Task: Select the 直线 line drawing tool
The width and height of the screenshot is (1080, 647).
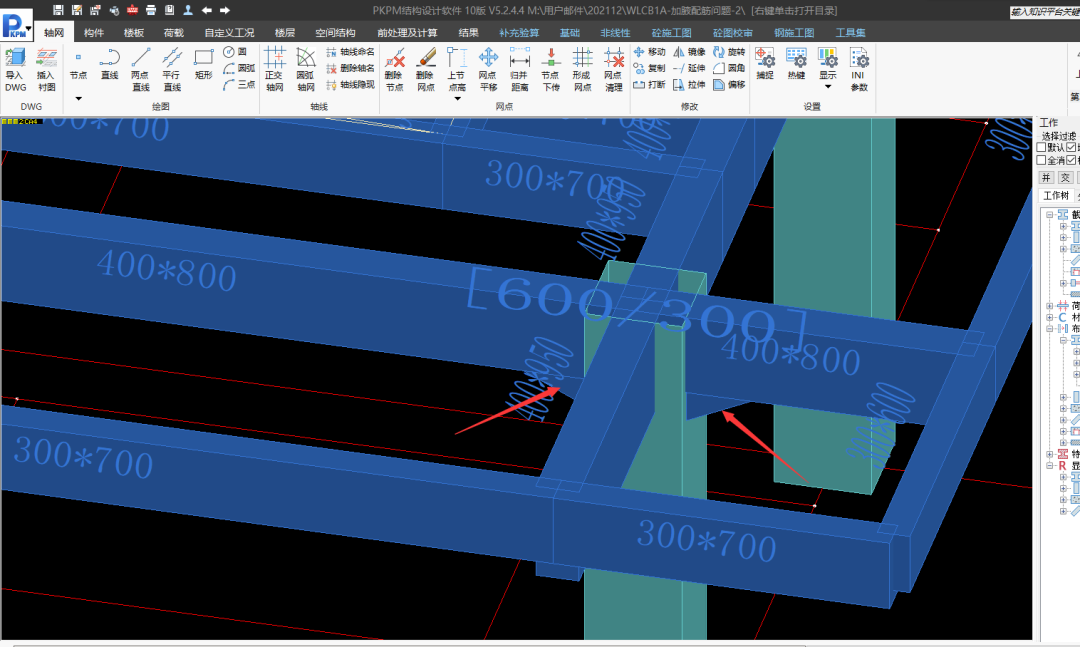Action: point(110,63)
